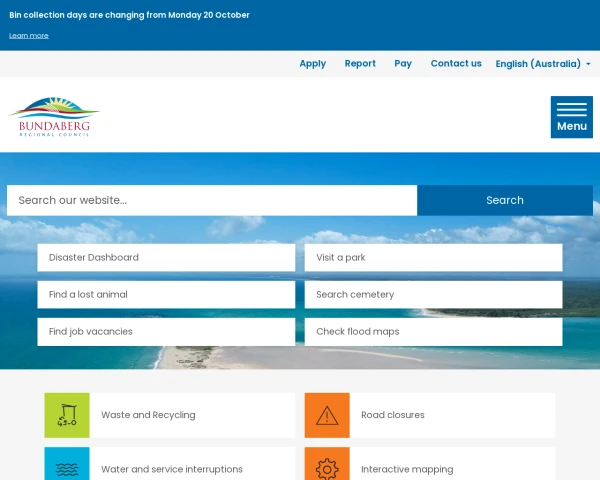
Task: Click the Bundaberg Regional Council logo
Action: coord(54,117)
